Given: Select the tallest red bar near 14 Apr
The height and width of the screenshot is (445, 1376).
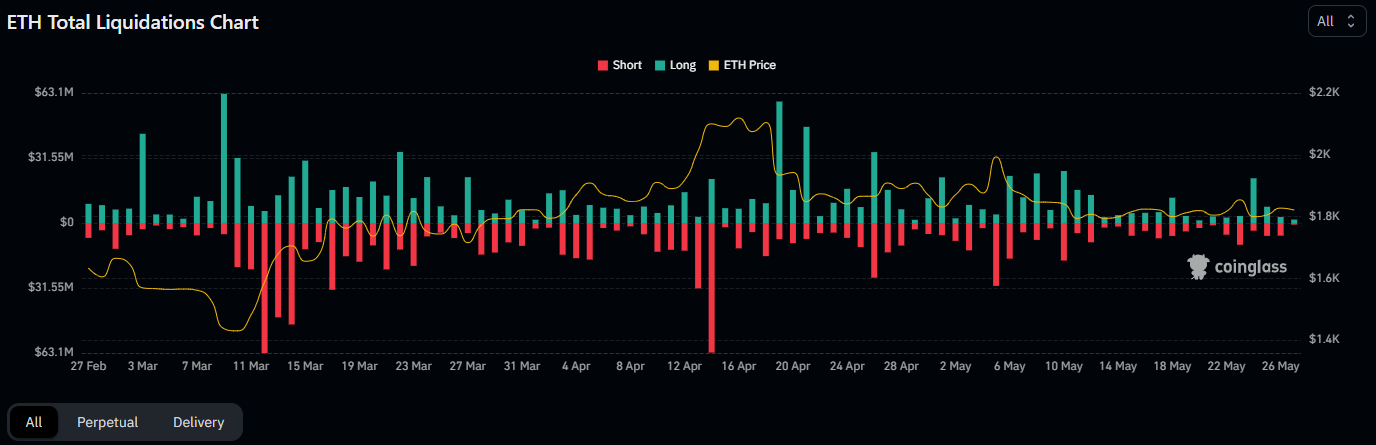Looking at the screenshot, I should click(711, 287).
